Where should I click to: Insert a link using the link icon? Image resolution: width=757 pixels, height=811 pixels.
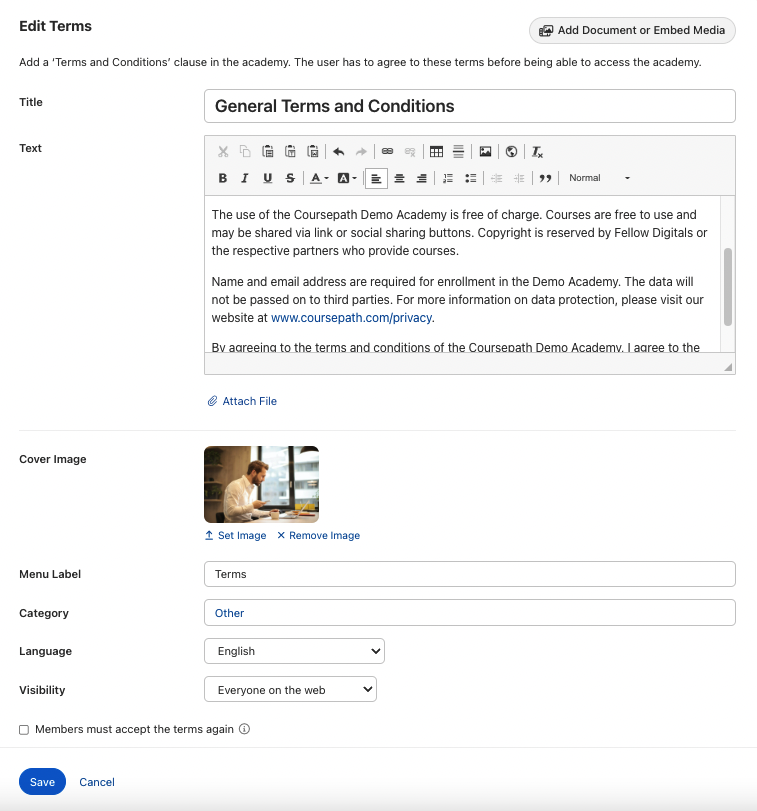[x=387, y=152]
